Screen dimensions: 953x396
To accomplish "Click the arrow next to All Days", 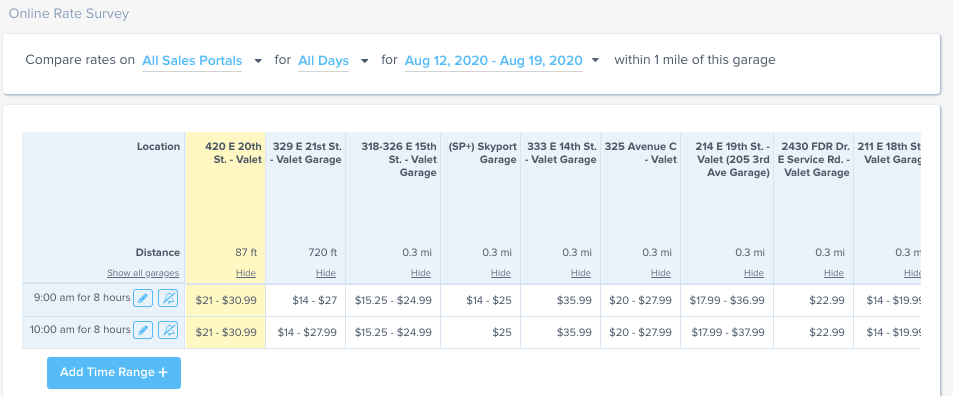I will (364, 61).
